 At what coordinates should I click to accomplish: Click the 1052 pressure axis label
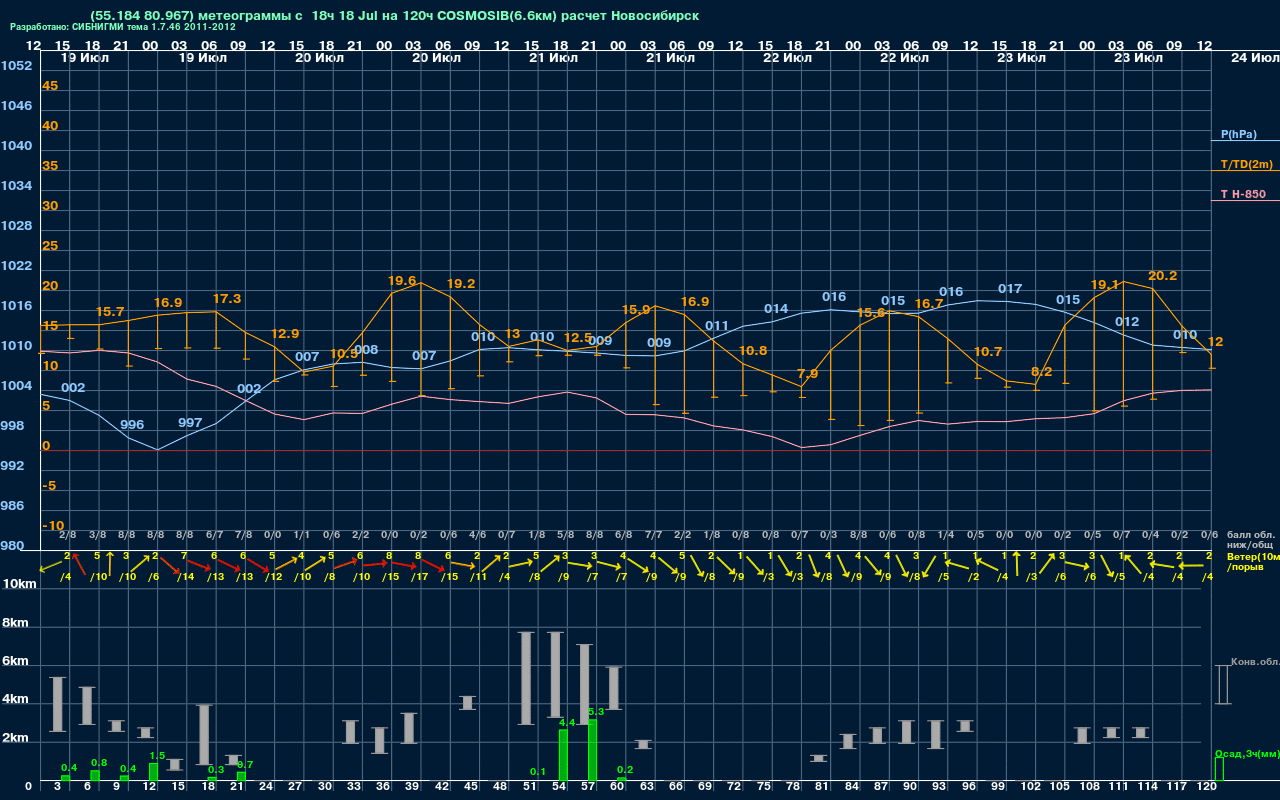pyautogui.click(x=16, y=66)
